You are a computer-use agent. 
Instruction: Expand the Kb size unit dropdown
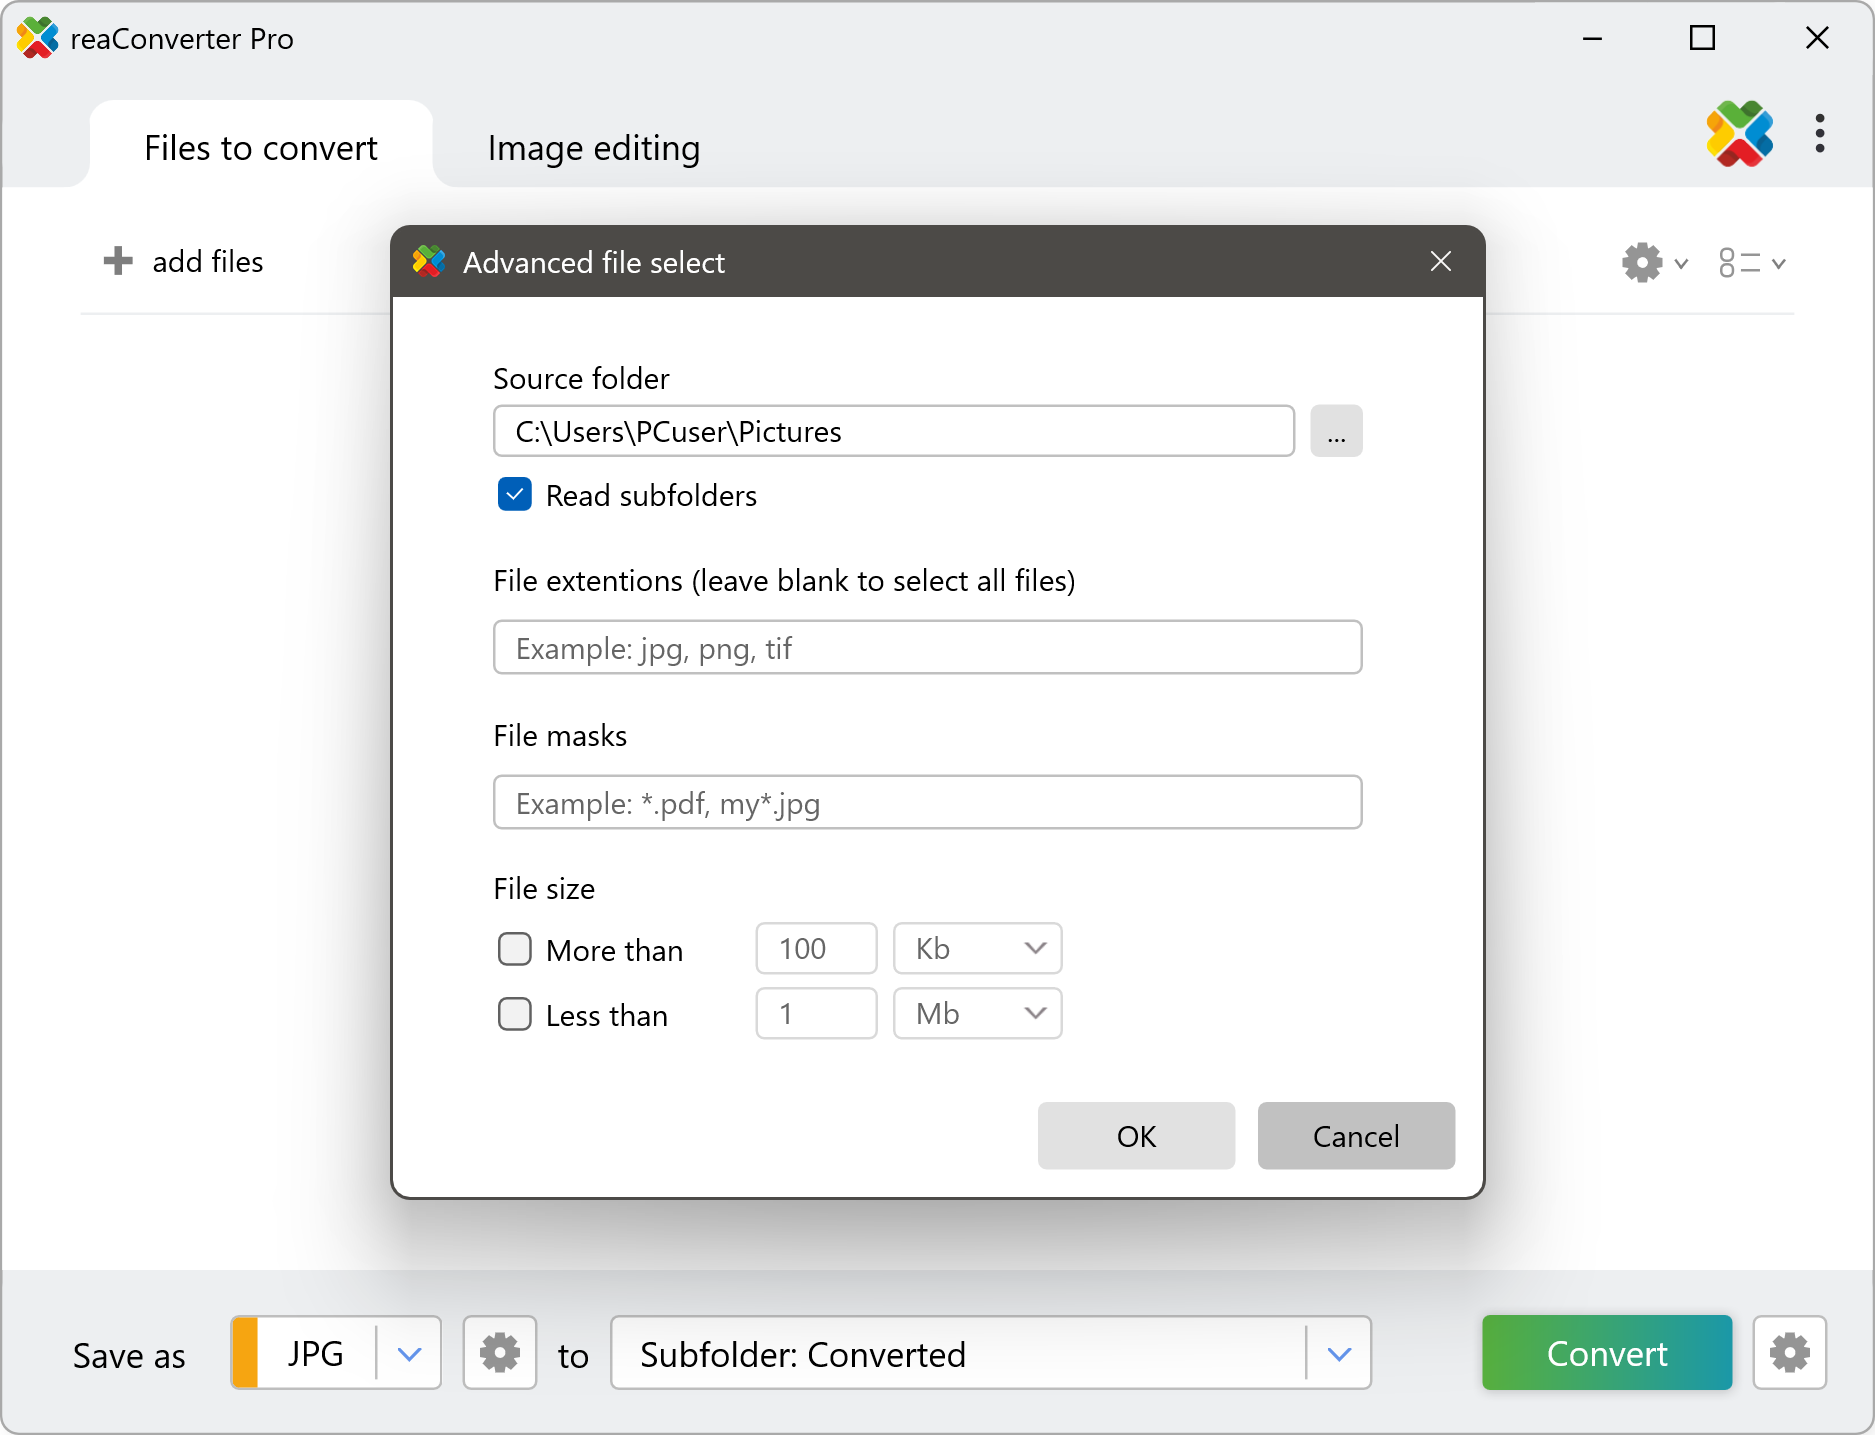[977, 948]
